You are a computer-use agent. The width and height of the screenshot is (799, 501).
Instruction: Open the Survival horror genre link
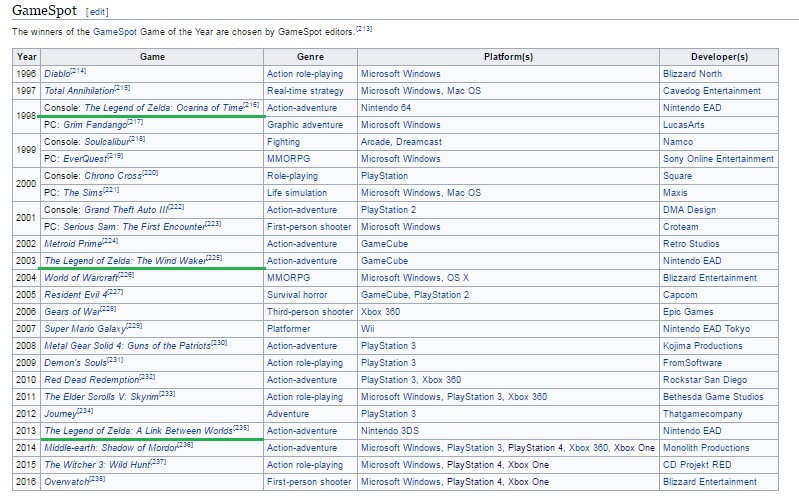[298, 295]
